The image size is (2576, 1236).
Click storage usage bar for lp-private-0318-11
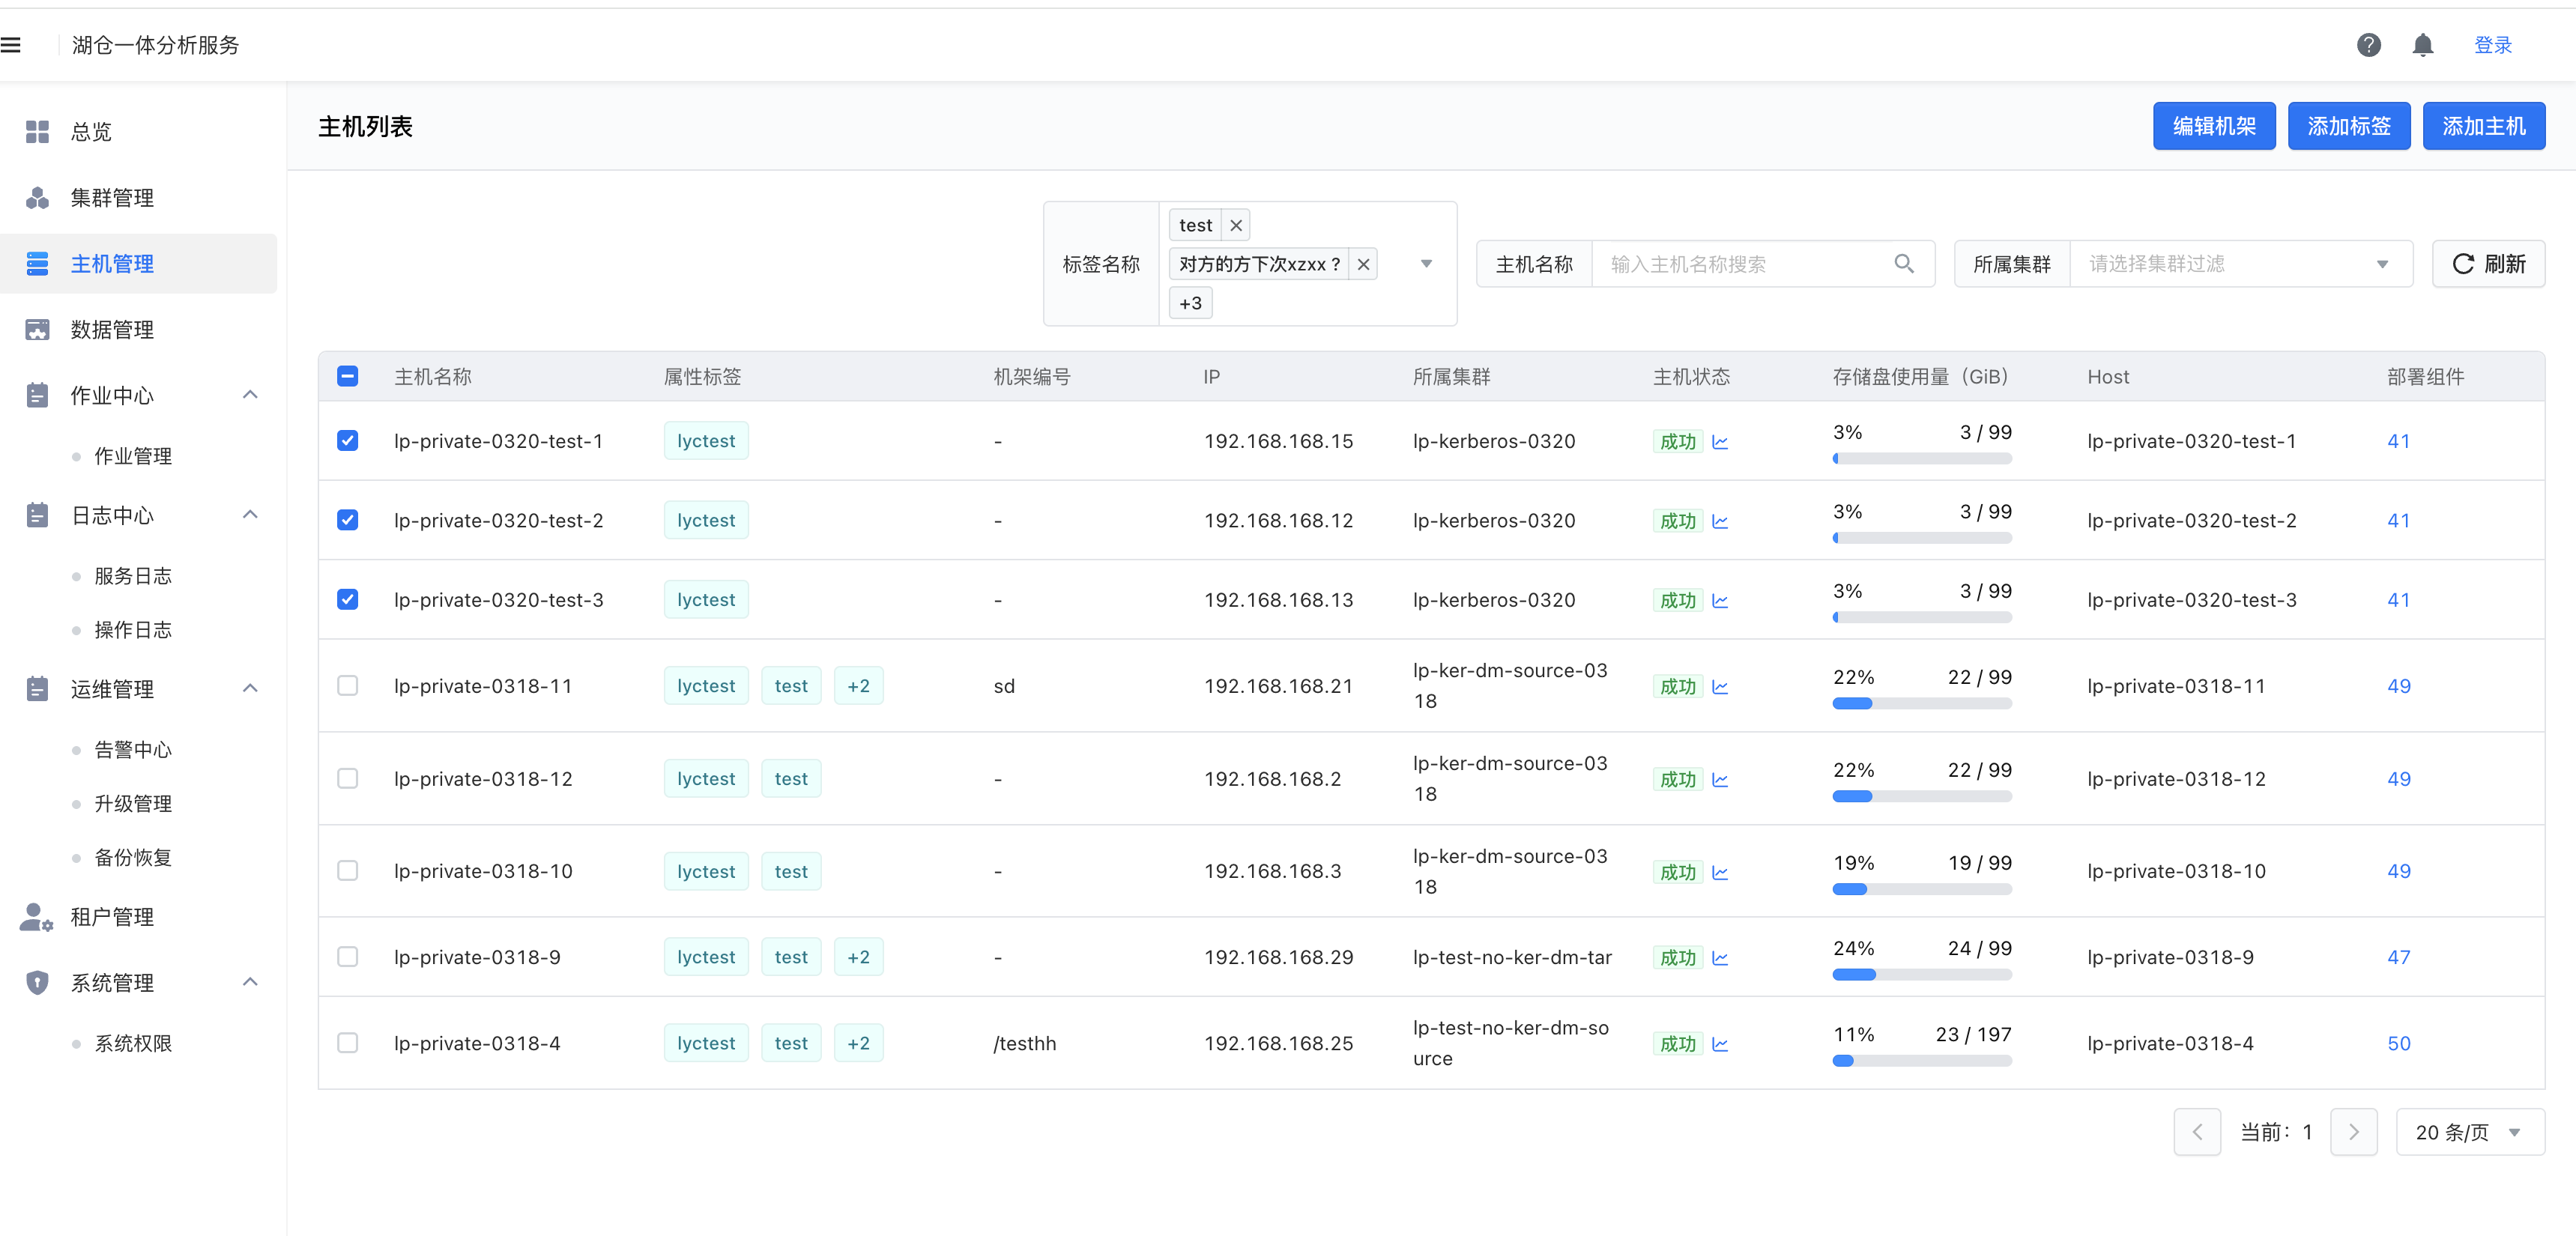[x=1921, y=704]
